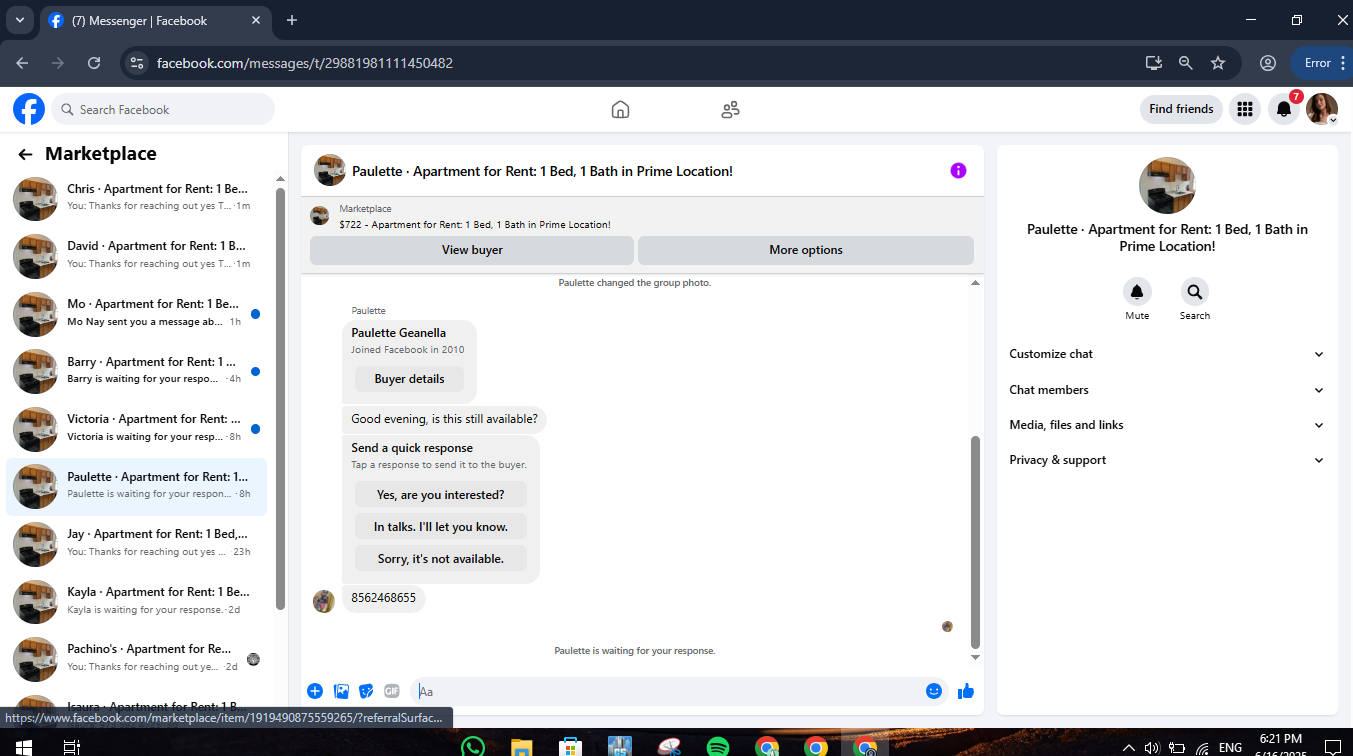Click the View buyer button

point(472,250)
